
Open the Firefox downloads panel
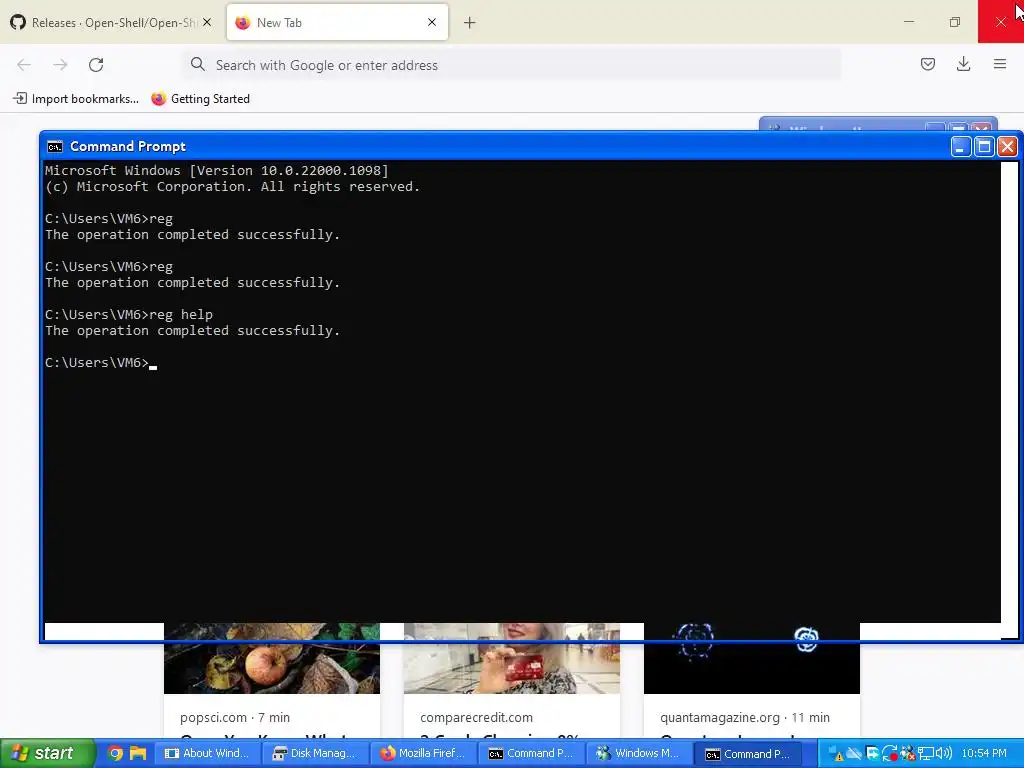(963, 64)
